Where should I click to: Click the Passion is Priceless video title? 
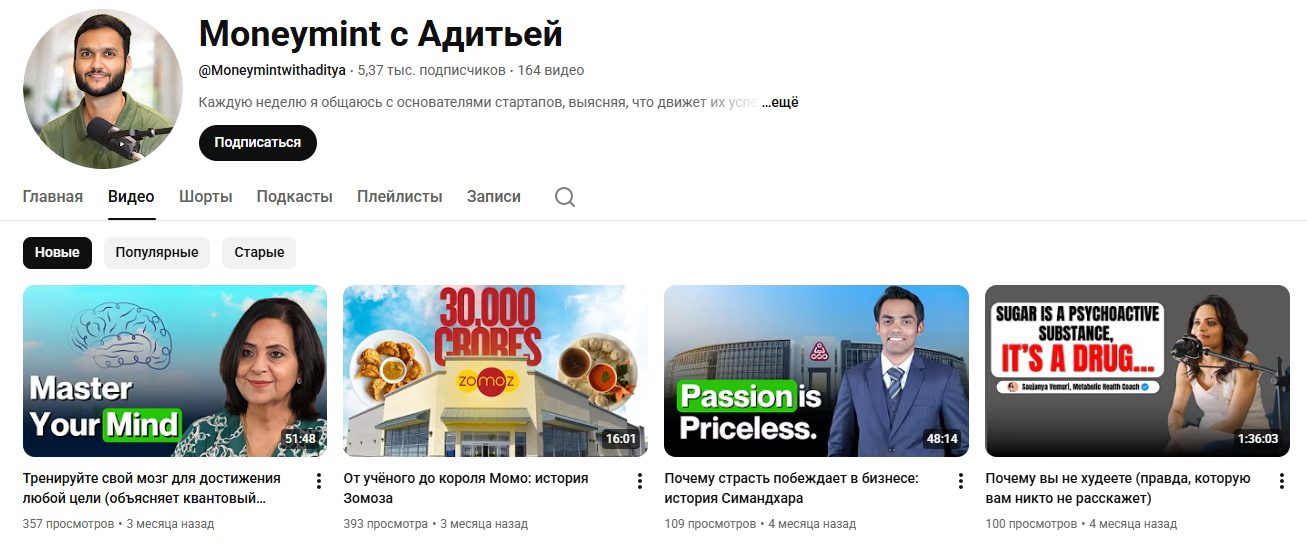point(792,488)
